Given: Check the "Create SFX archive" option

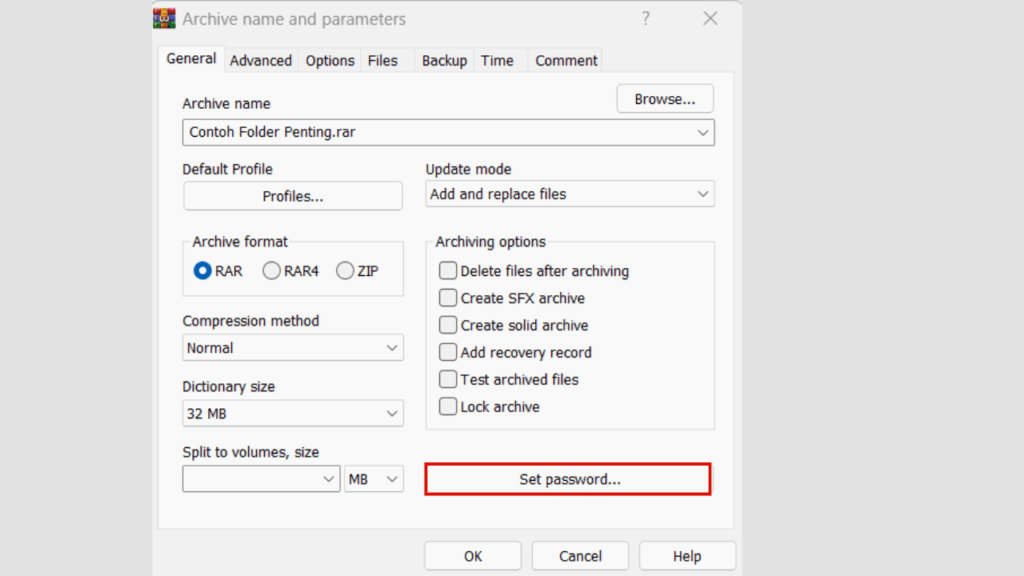Looking at the screenshot, I should (448, 298).
